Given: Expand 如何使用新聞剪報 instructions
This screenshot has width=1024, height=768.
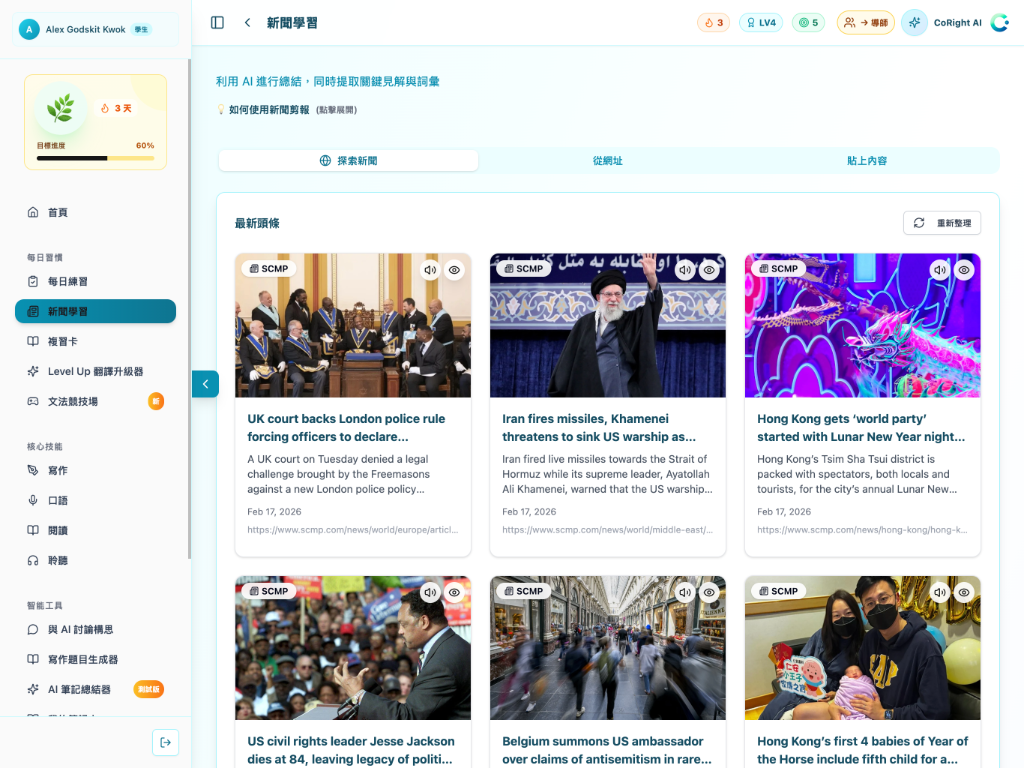Looking at the screenshot, I should (287, 110).
